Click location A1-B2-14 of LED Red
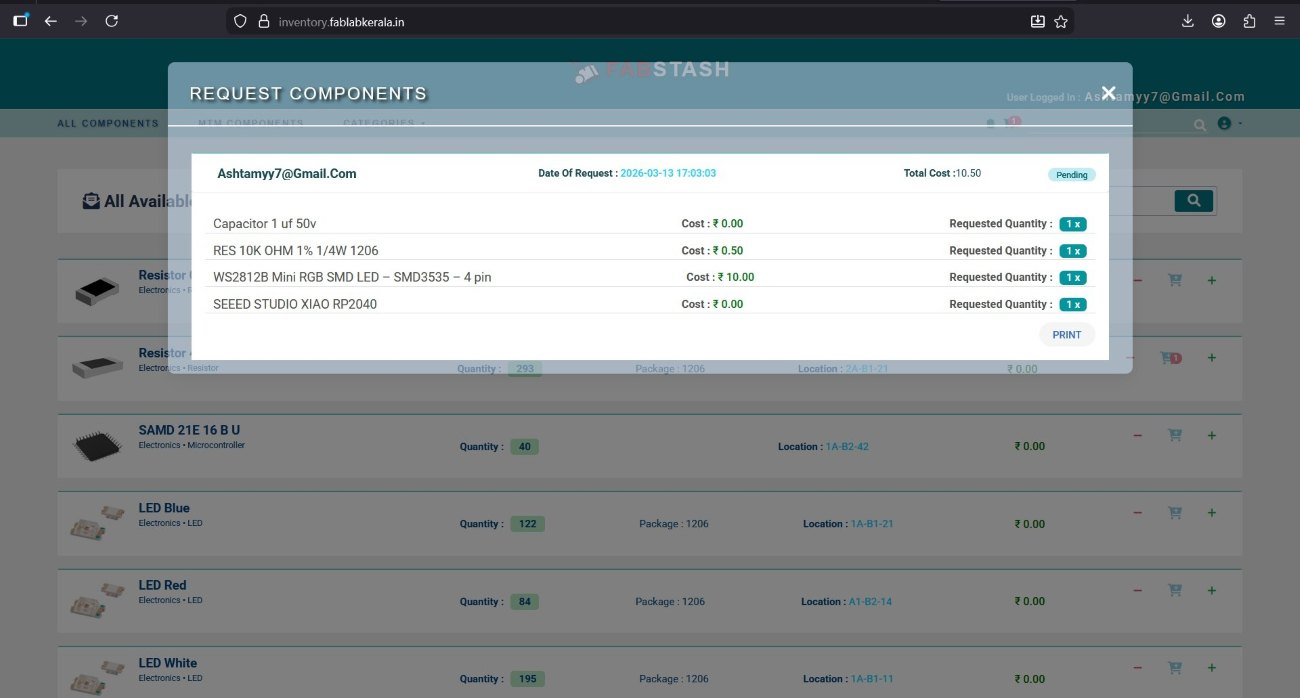The width and height of the screenshot is (1300, 698). (870, 602)
